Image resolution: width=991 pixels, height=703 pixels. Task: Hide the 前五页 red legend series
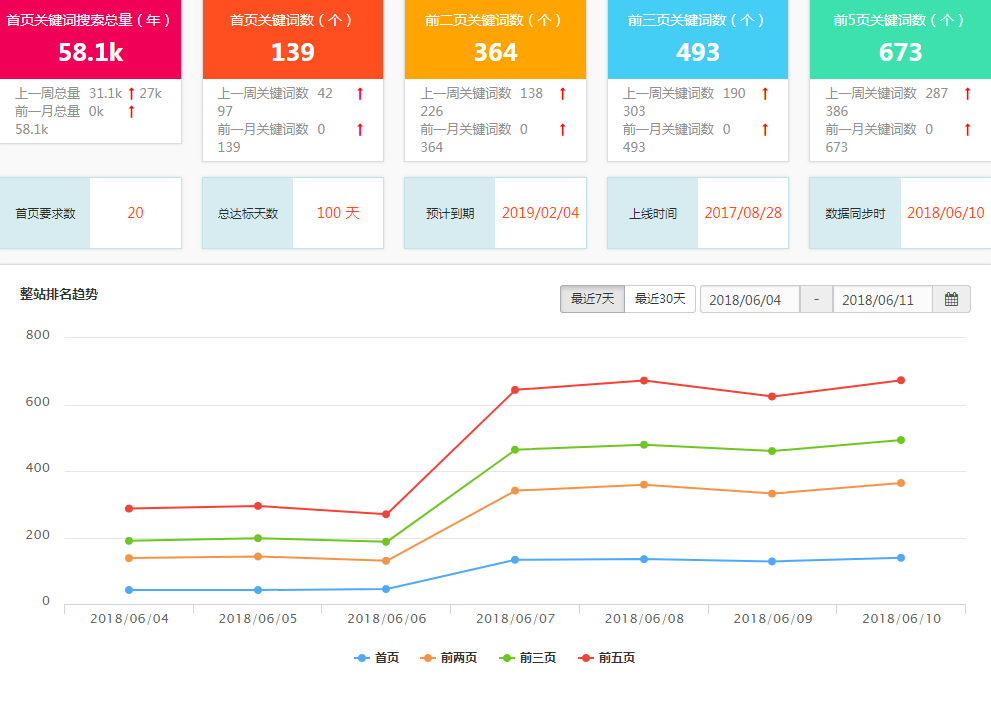click(607, 658)
